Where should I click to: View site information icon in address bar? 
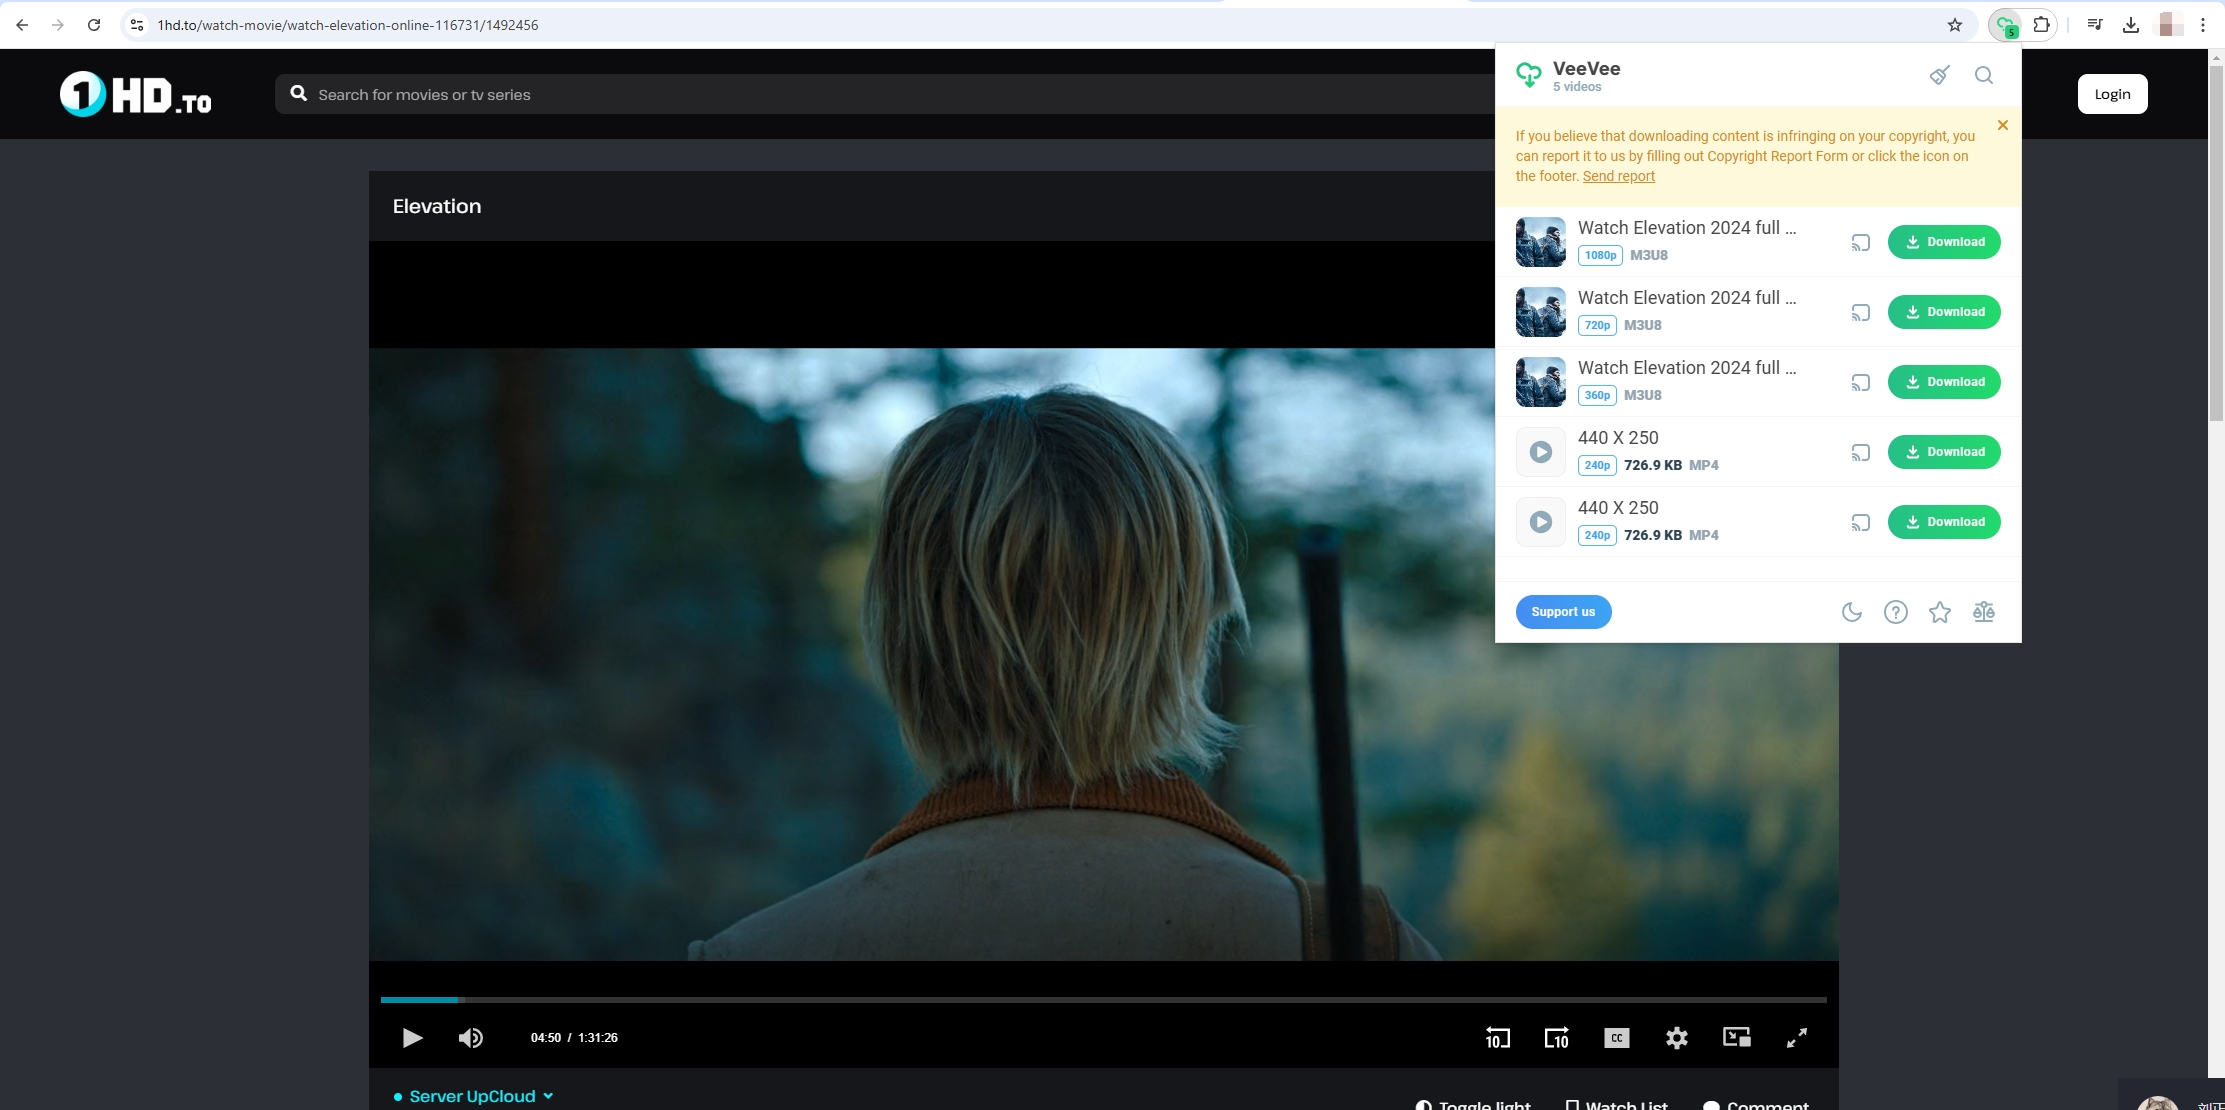(137, 25)
